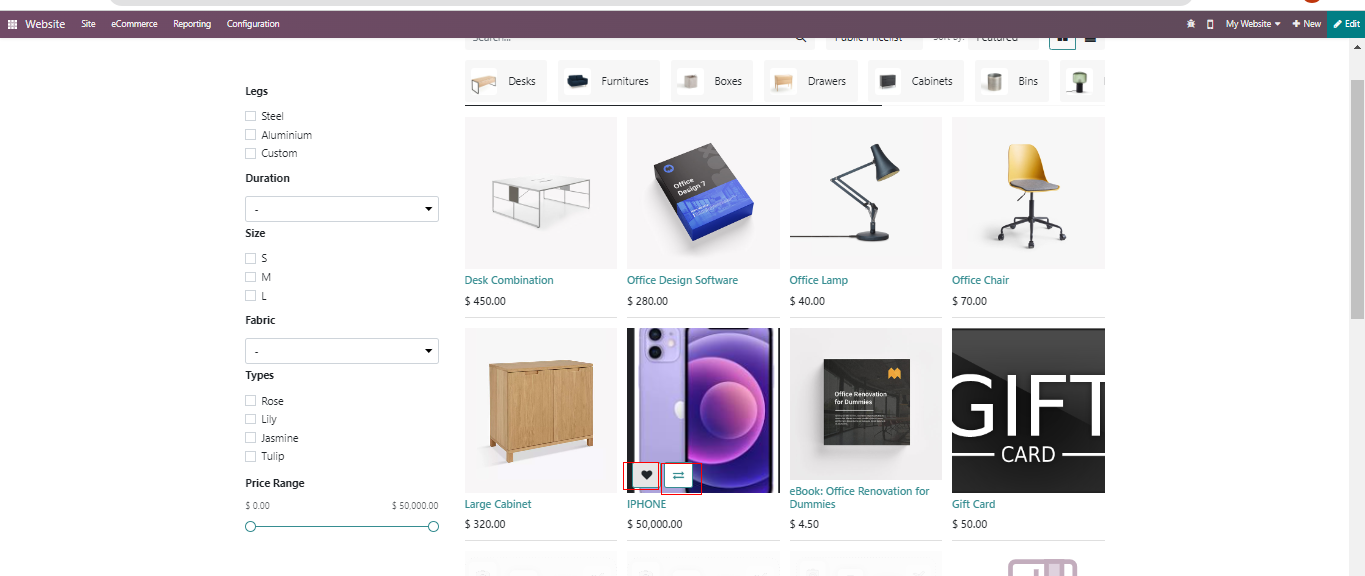Click the right handle of Price Range slider
1365x576 pixels.
pyautogui.click(x=433, y=526)
